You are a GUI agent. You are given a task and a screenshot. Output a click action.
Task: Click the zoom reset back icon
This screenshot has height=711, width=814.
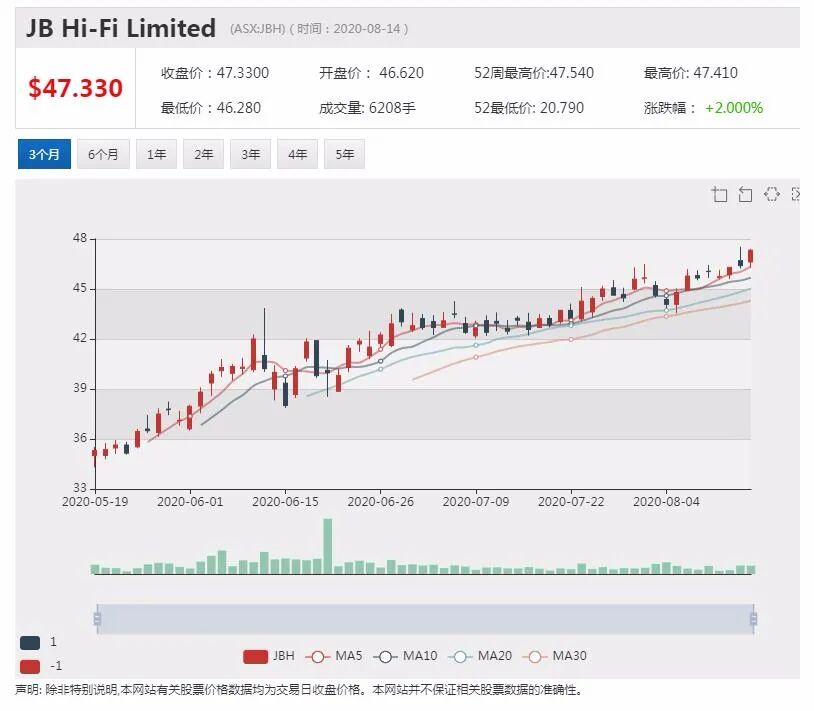[x=745, y=194]
